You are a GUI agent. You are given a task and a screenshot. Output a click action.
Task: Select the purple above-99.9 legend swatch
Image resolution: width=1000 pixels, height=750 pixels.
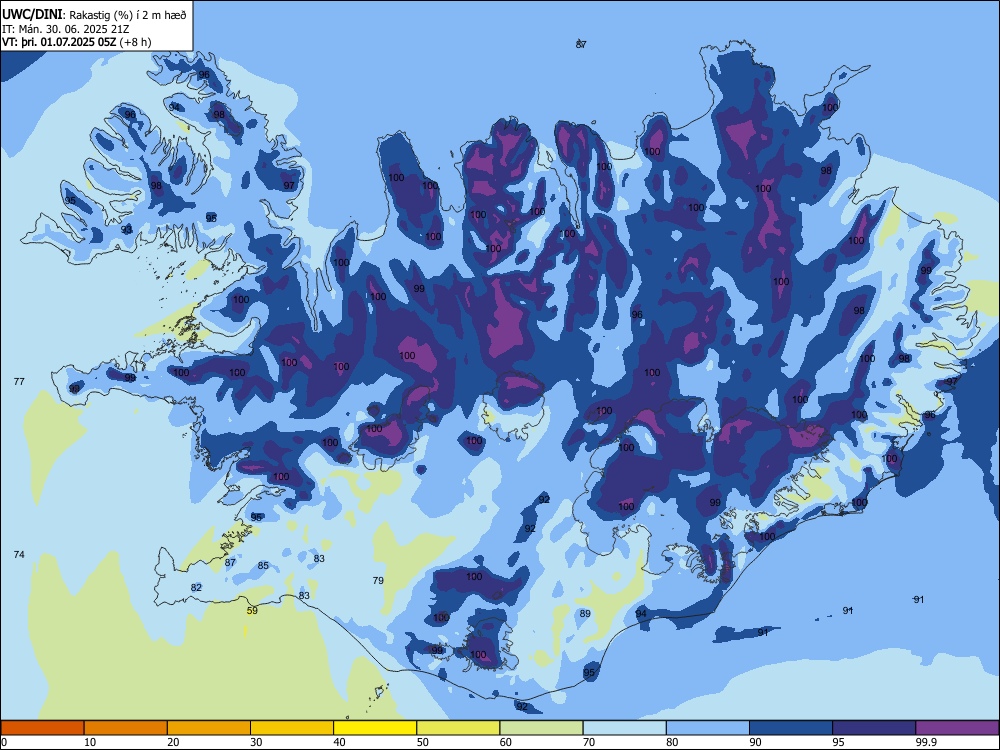pyautogui.click(x=957, y=728)
